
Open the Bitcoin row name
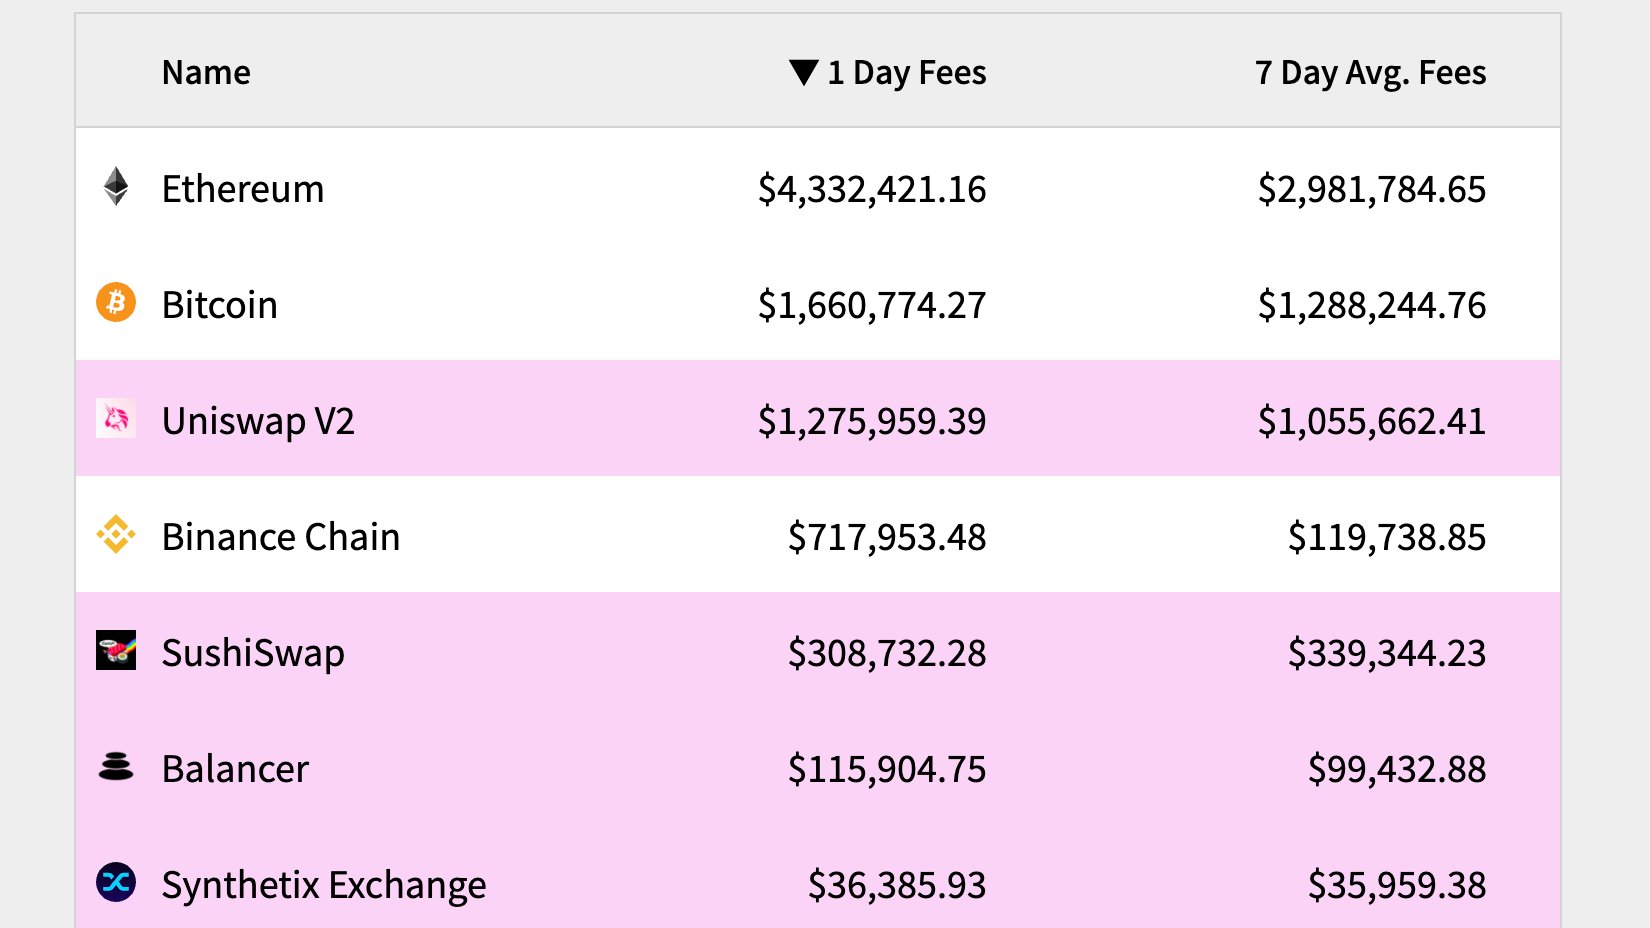220,305
